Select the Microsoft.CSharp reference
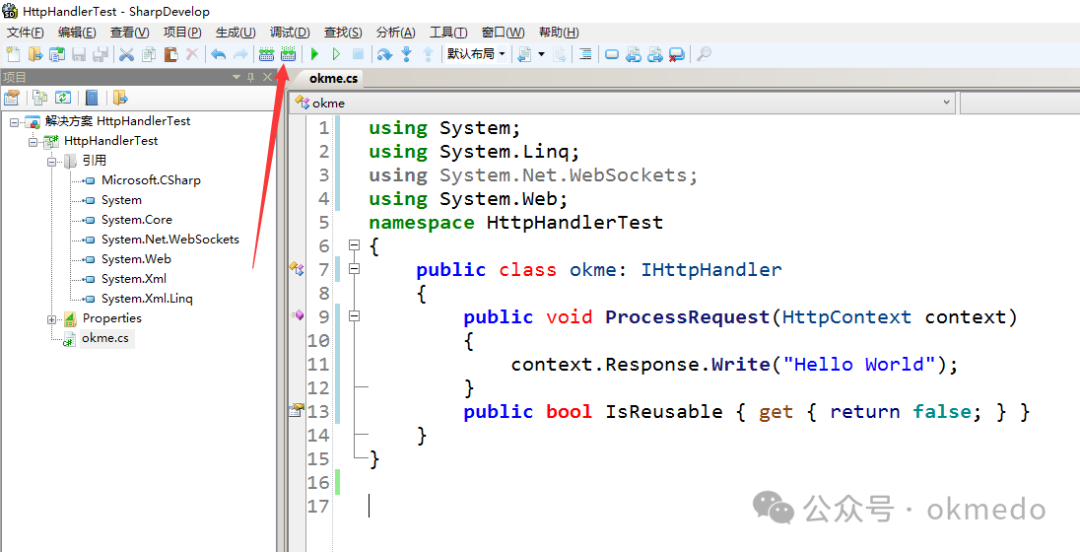The width and height of the screenshot is (1080, 552). pyautogui.click(x=151, y=181)
